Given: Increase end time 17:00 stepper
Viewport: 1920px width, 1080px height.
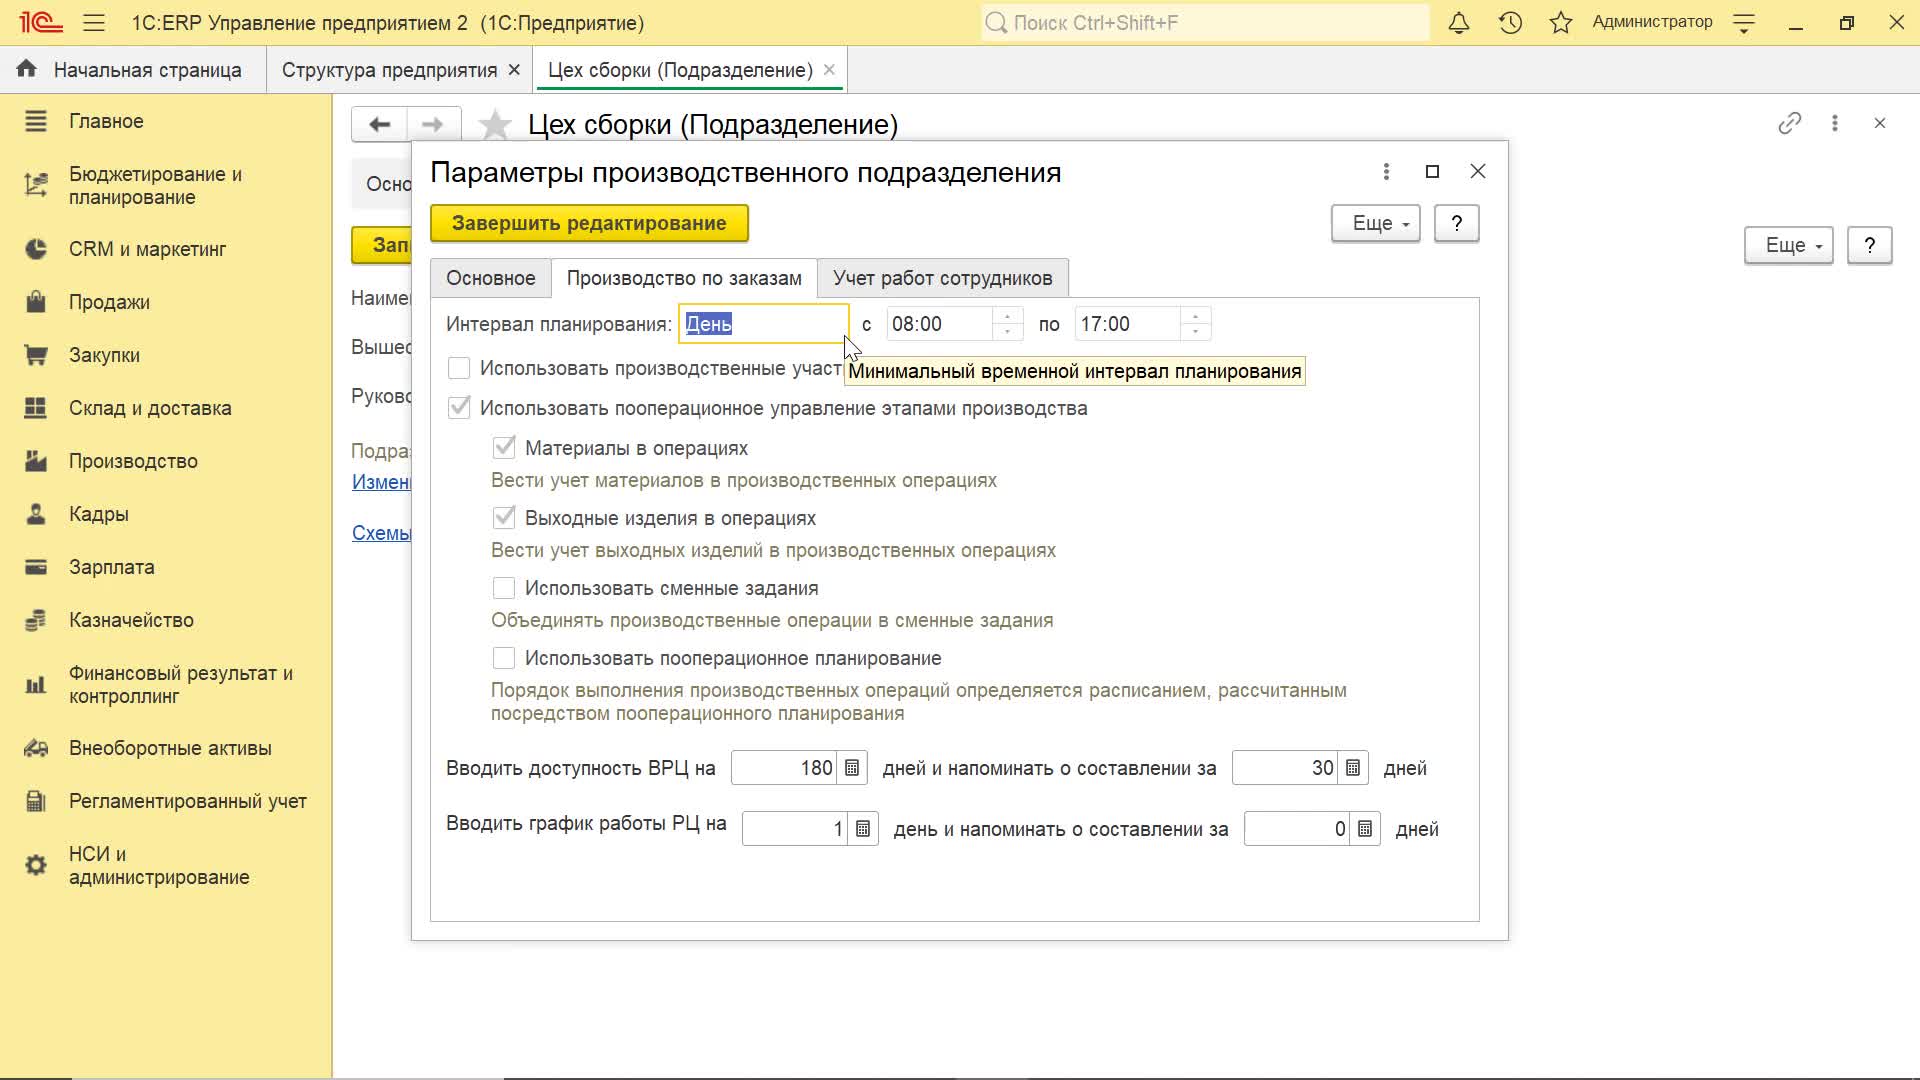Looking at the screenshot, I should pos(1196,316).
